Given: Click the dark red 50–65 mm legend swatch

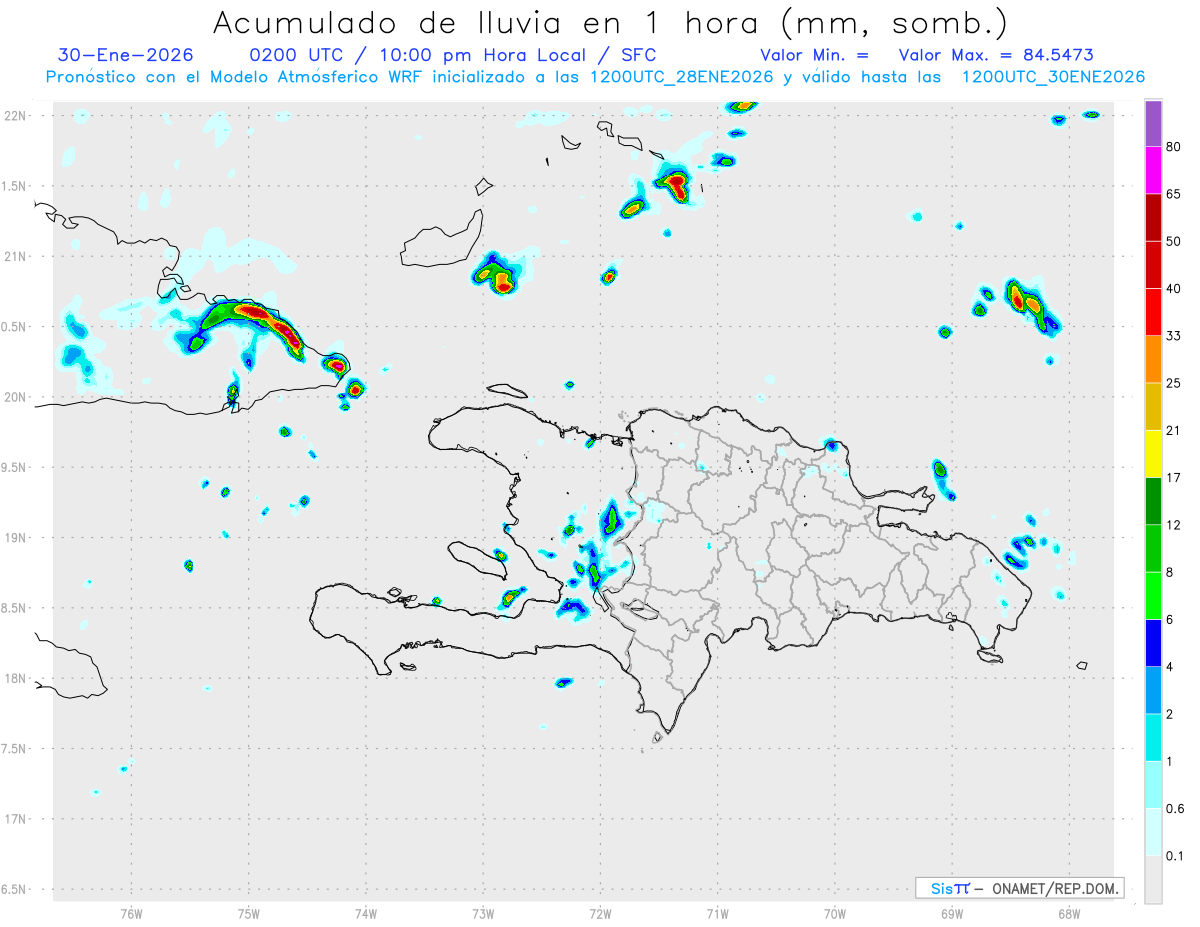Looking at the screenshot, I should pos(1152,217).
